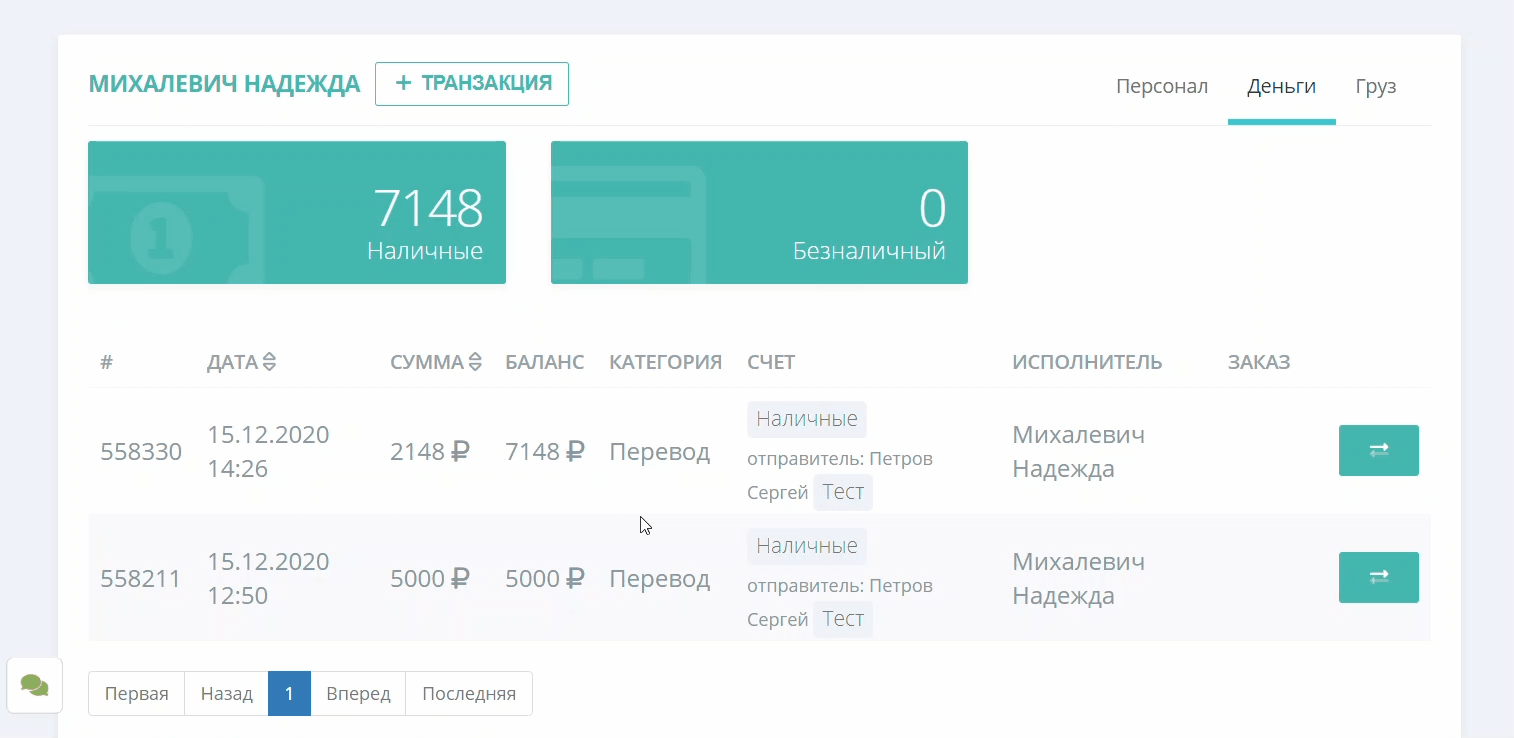Click the Наличные 7148 balance card
This screenshot has width=1514, height=738.
[x=297, y=212]
